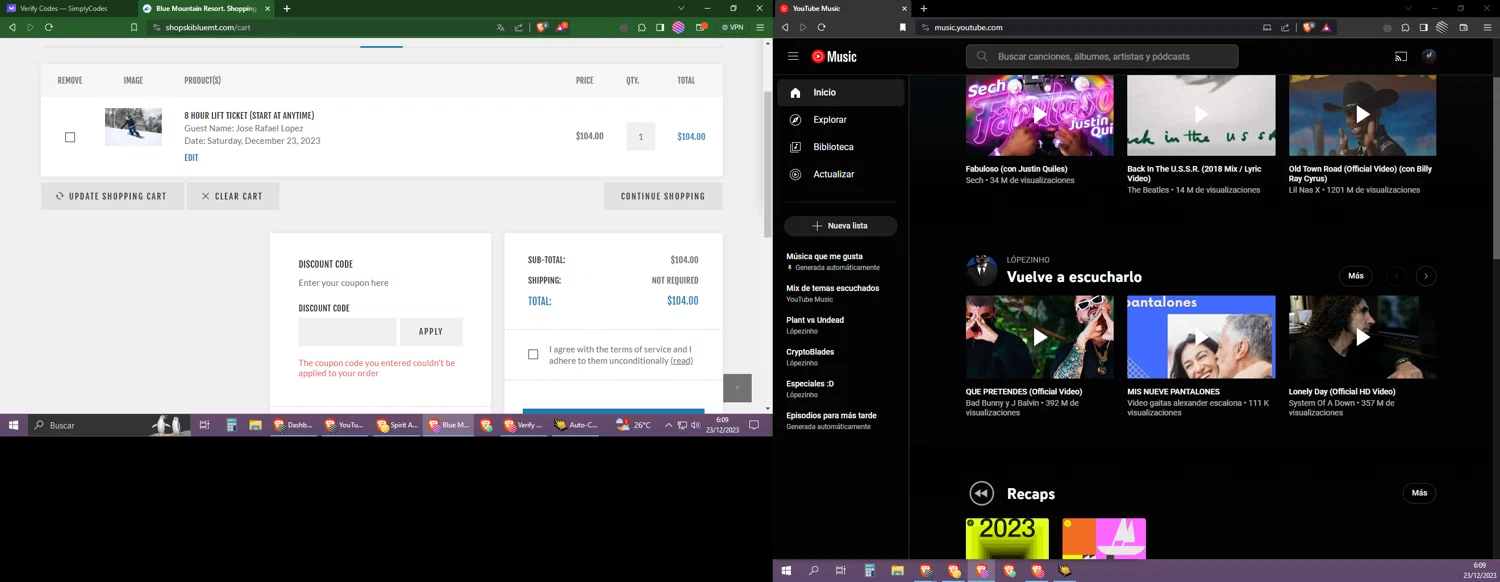Open the Auto-C... taskbar app
This screenshot has height=582, width=1500.
(x=577, y=425)
